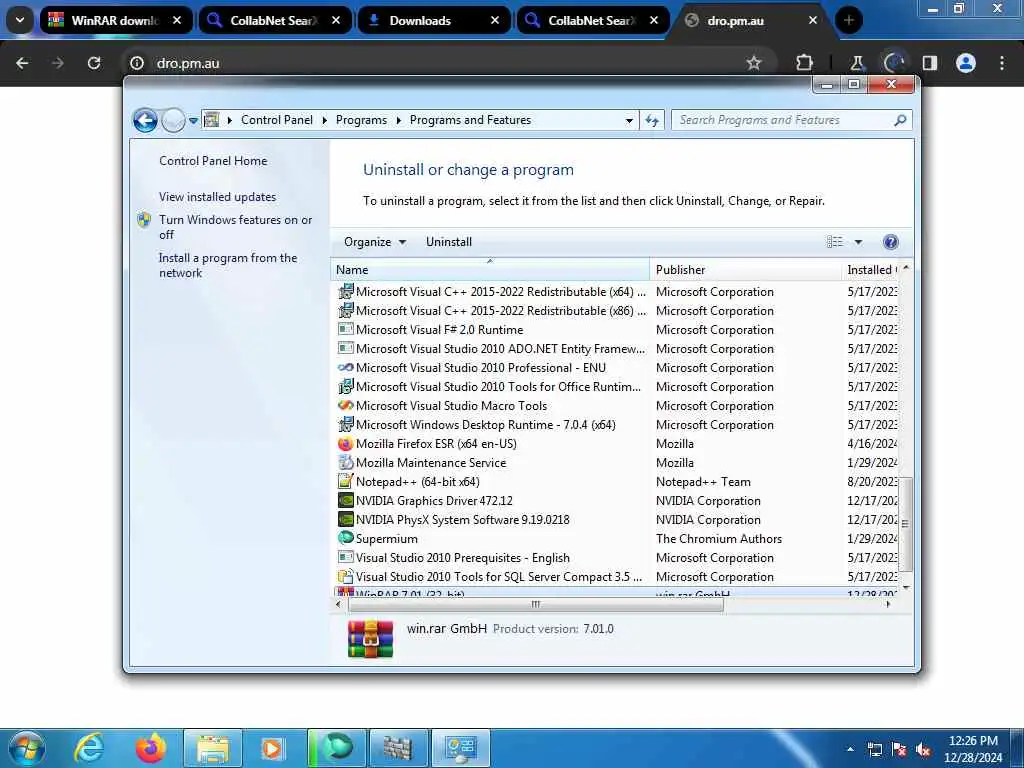Image resolution: width=1024 pixels, height=768 pixels.
Task: Click the Uninstall toolbar button
Action: point(449,242)
